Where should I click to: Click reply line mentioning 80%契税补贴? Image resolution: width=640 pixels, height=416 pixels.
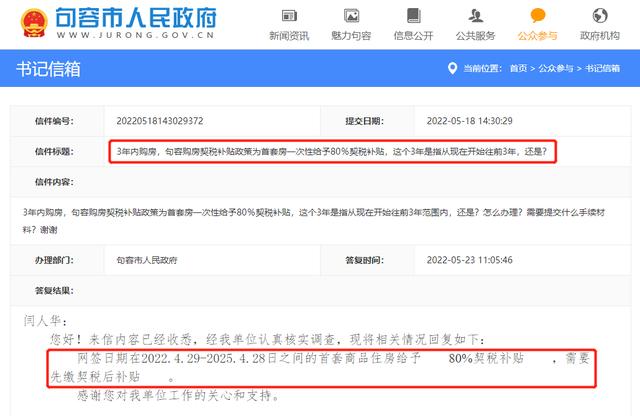320,367
